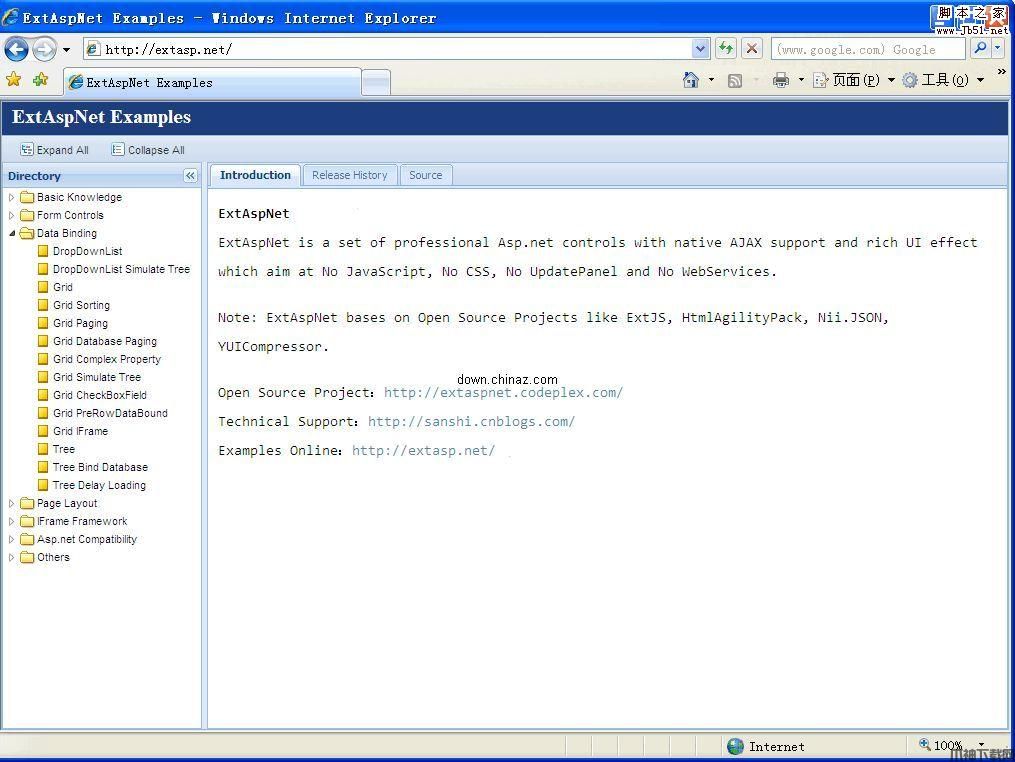Image resolution: width=1015 pixels, height=762 pixels.
Task: Select the Tree Bind Database node
Action: (x=100, y=467)
